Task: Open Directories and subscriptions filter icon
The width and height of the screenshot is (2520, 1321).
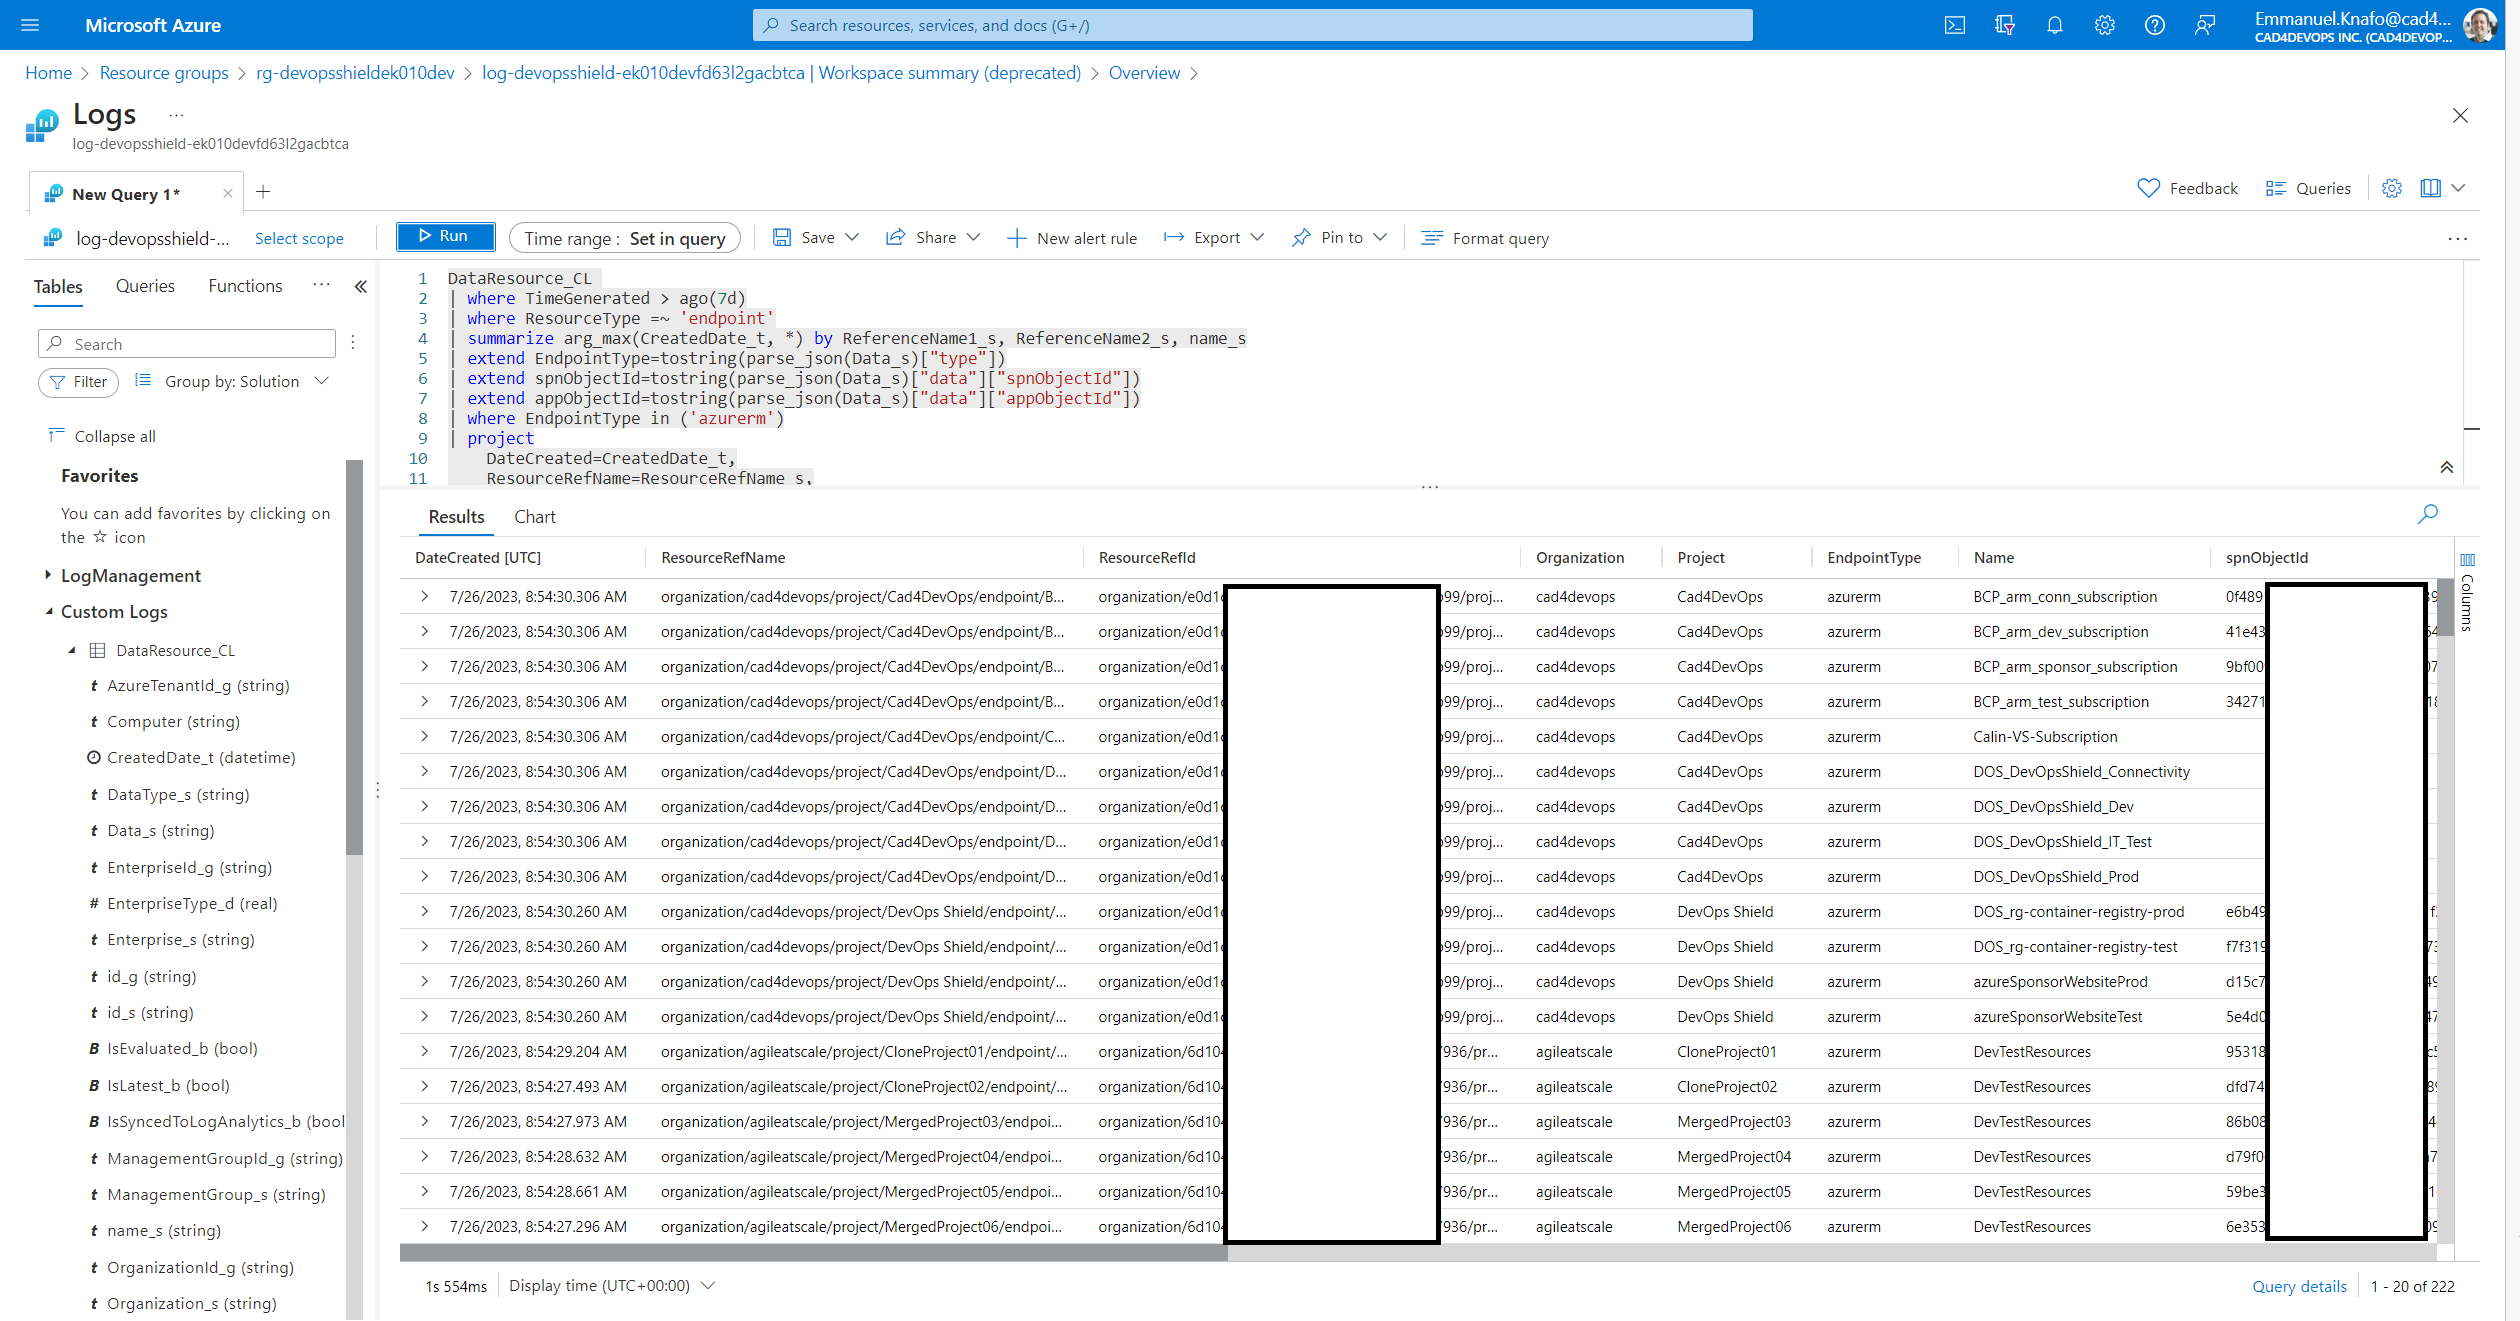Action: [x=2004, y=25]
